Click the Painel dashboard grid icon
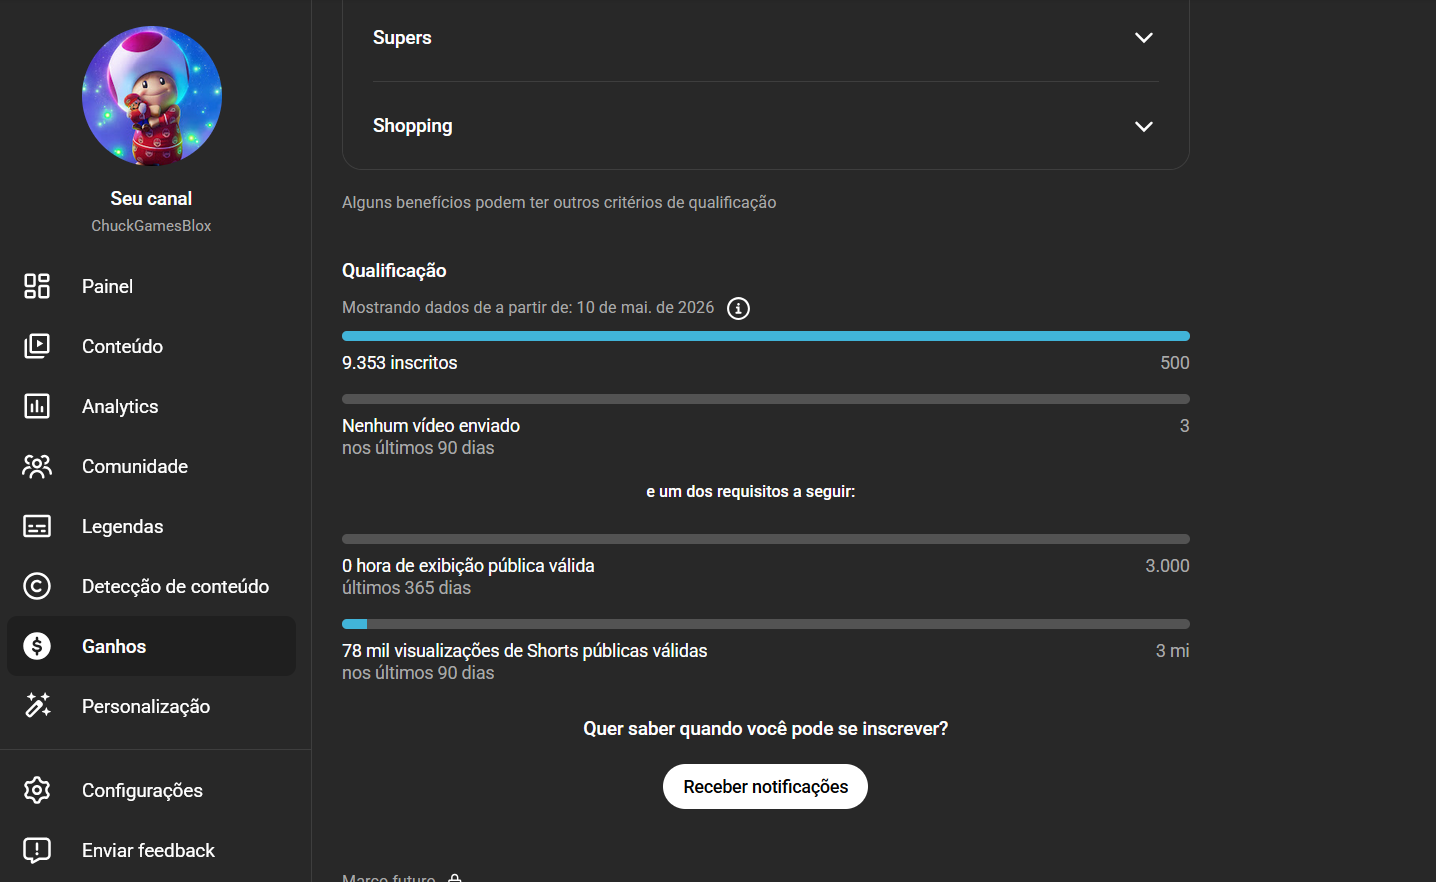This screenshot has width=1436, height=882. [37, 286]
